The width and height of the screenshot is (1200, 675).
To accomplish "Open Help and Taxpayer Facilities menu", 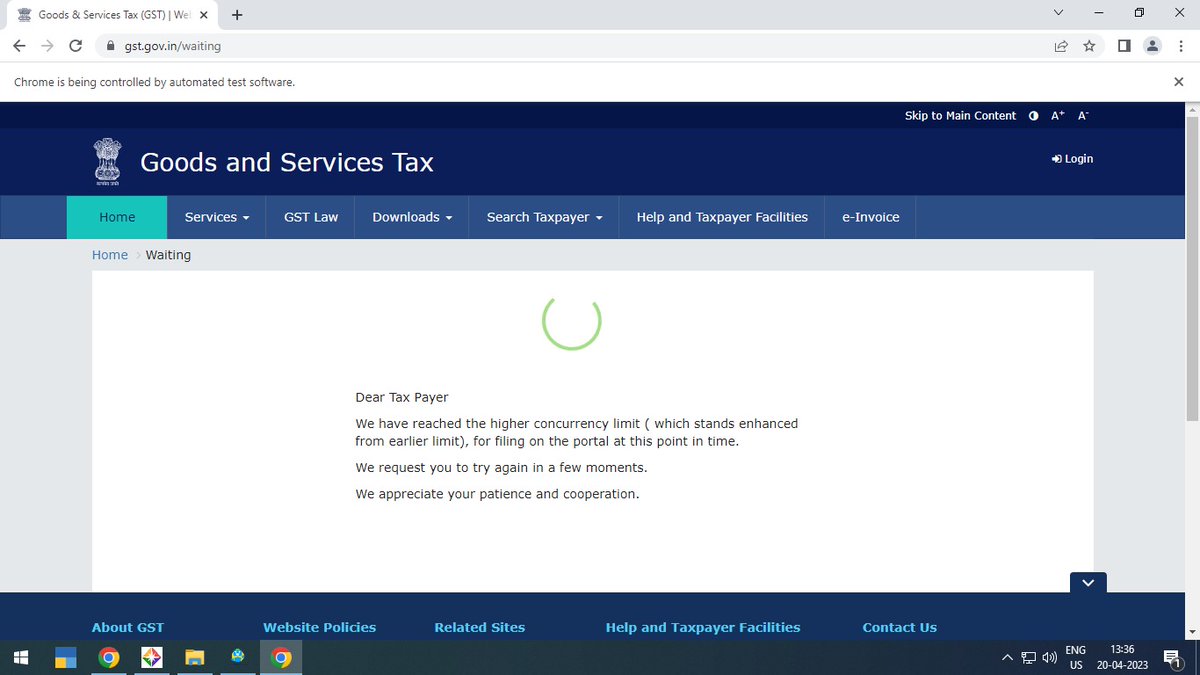I will (x=722, y=217).
